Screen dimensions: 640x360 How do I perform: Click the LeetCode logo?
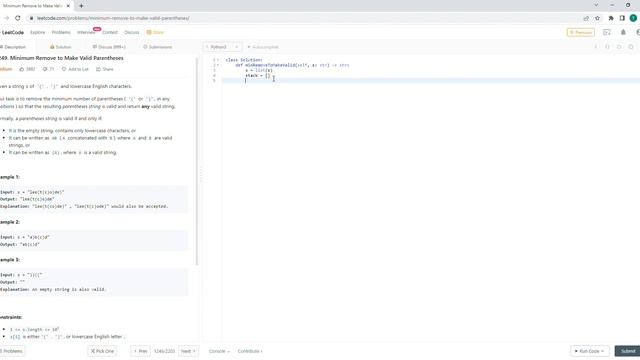pyautogui.click(x=12, y=32)
